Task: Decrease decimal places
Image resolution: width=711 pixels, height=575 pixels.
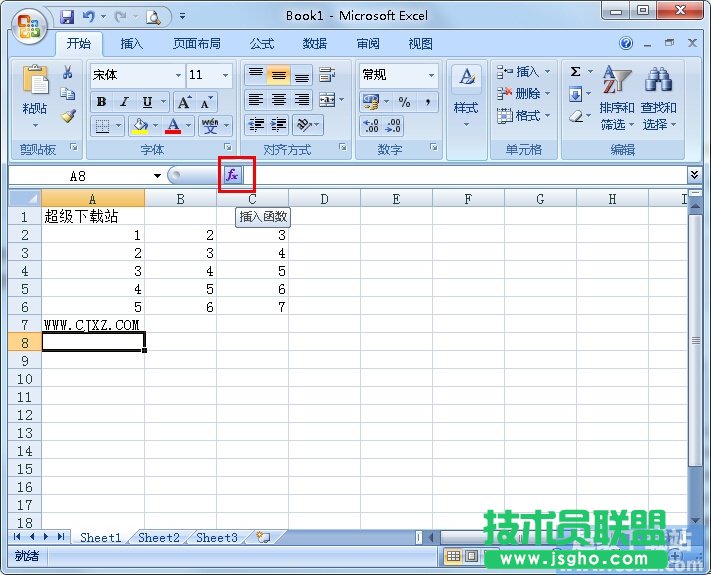Action: (393, 126)
